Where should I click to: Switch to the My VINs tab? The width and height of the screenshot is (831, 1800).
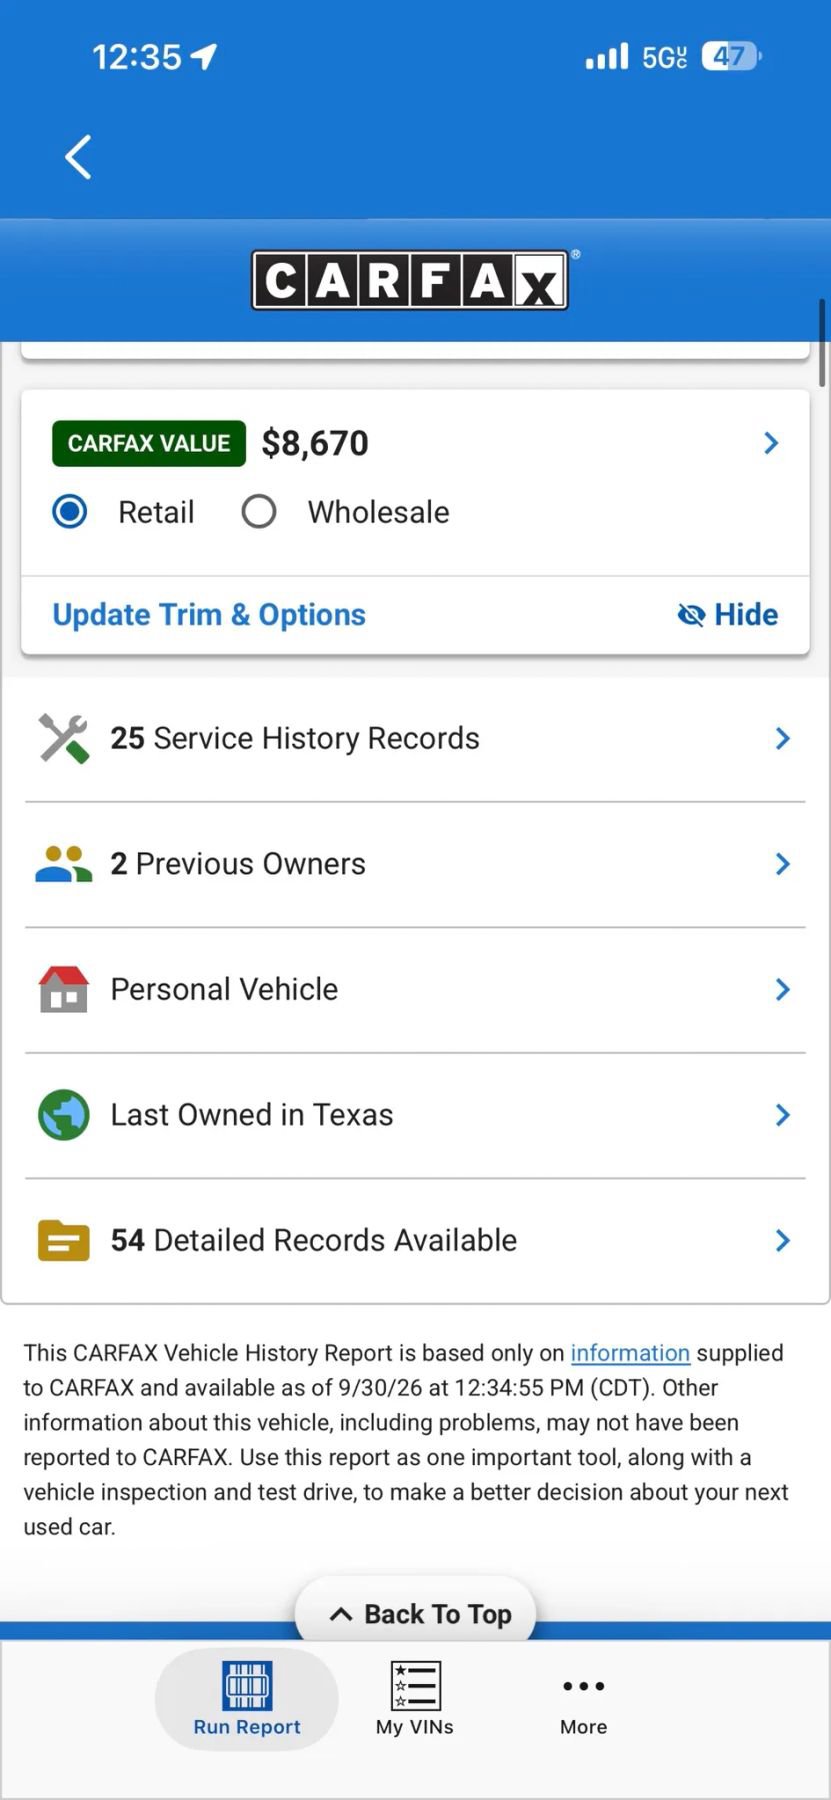point(415,1700)
